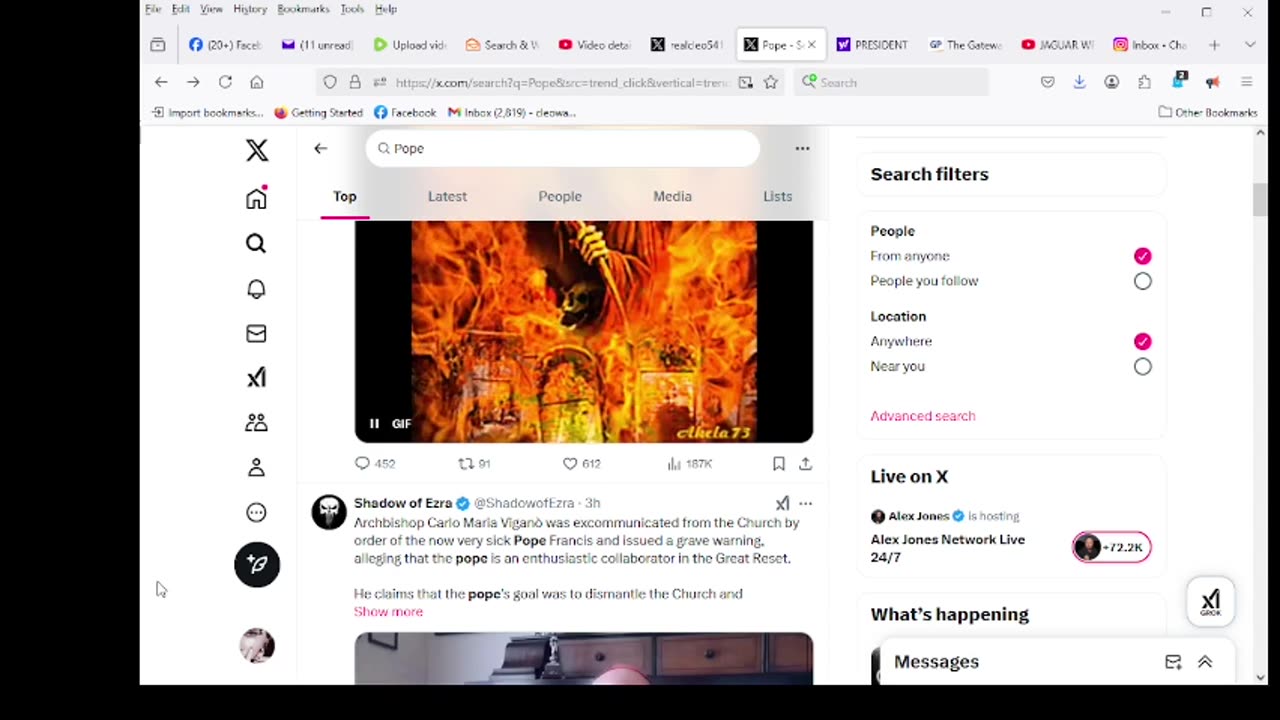Switch to the Lists tab
This screenshot has height=720, width=1280.
[x=777, y=196]
